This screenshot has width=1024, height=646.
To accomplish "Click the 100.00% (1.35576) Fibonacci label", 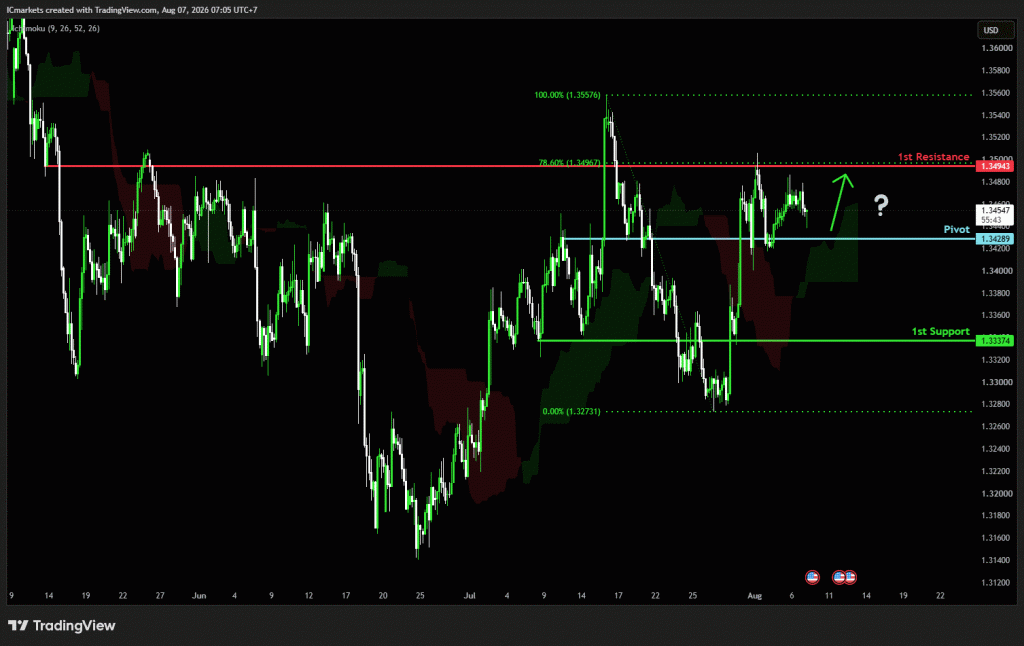I will [567, 95].
